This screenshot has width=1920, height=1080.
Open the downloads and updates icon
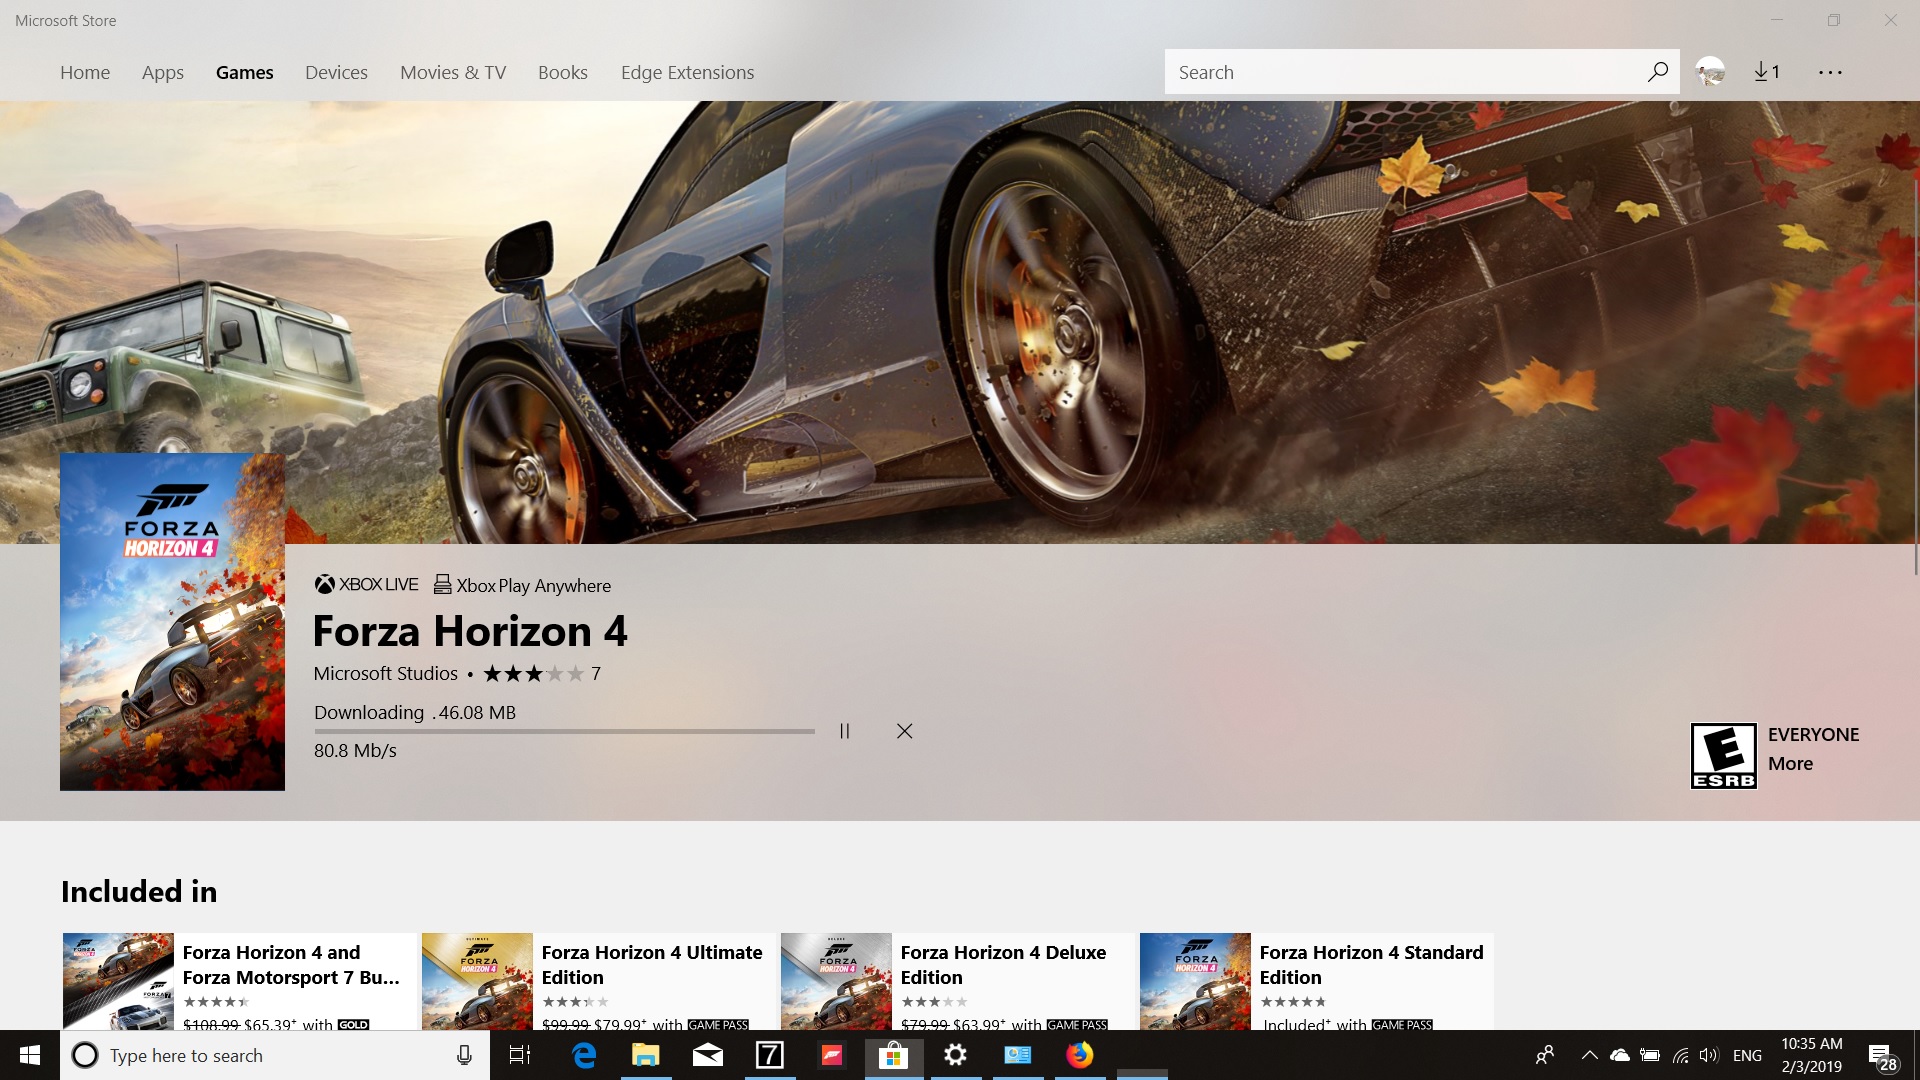coord(1767,72)
